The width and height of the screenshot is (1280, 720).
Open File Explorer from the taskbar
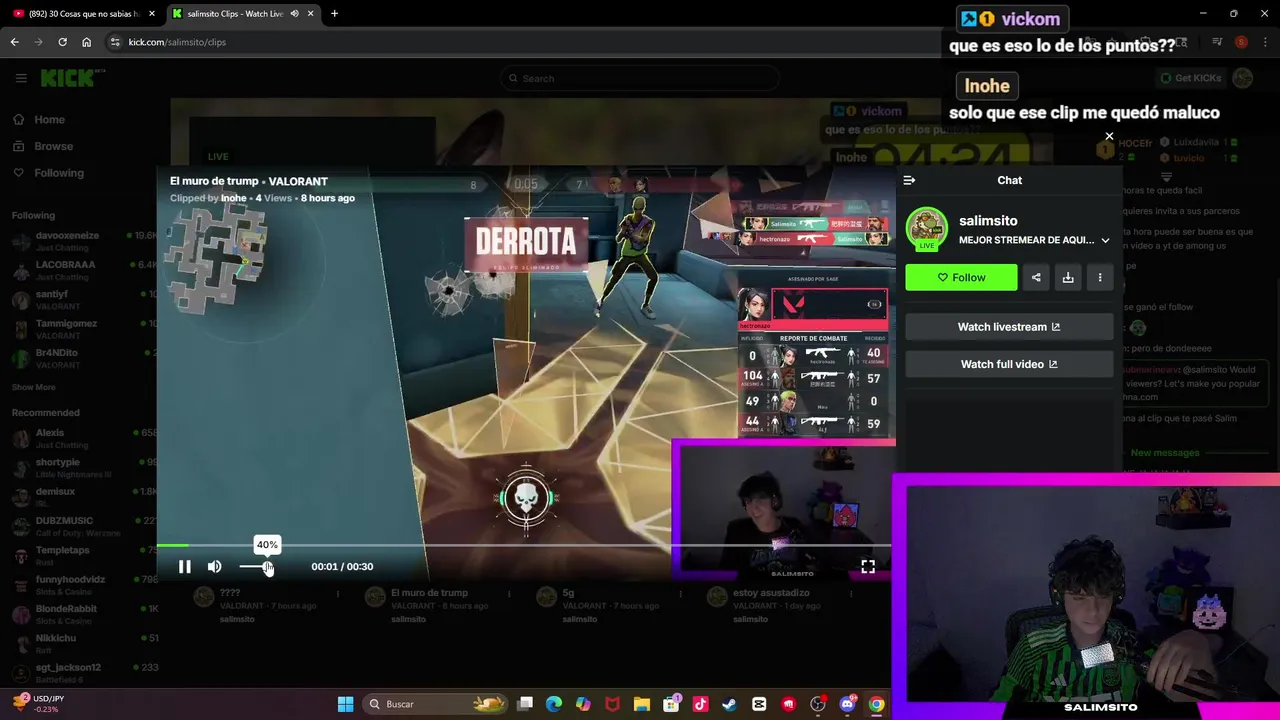point(641,704)
